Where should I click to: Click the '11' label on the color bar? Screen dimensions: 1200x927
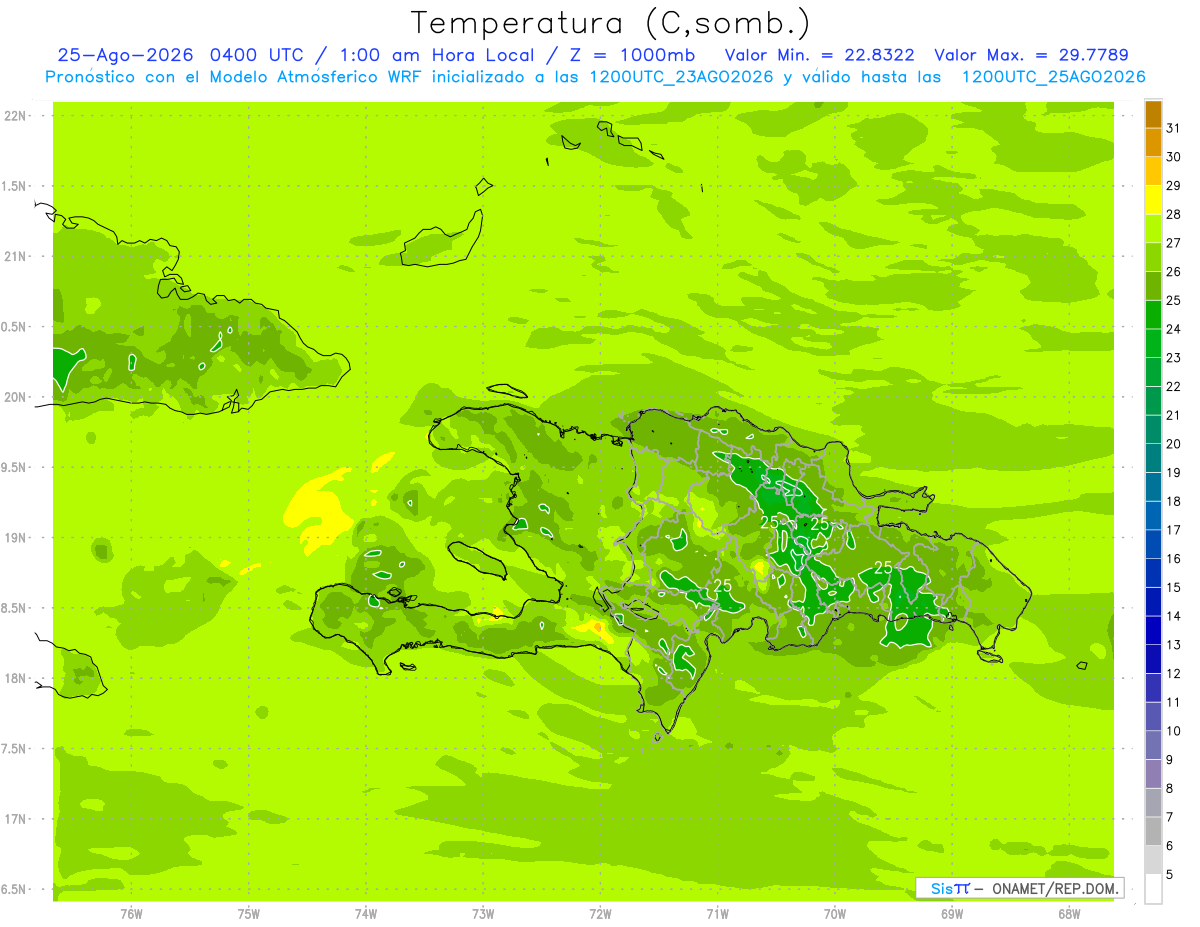(1174, 702)
